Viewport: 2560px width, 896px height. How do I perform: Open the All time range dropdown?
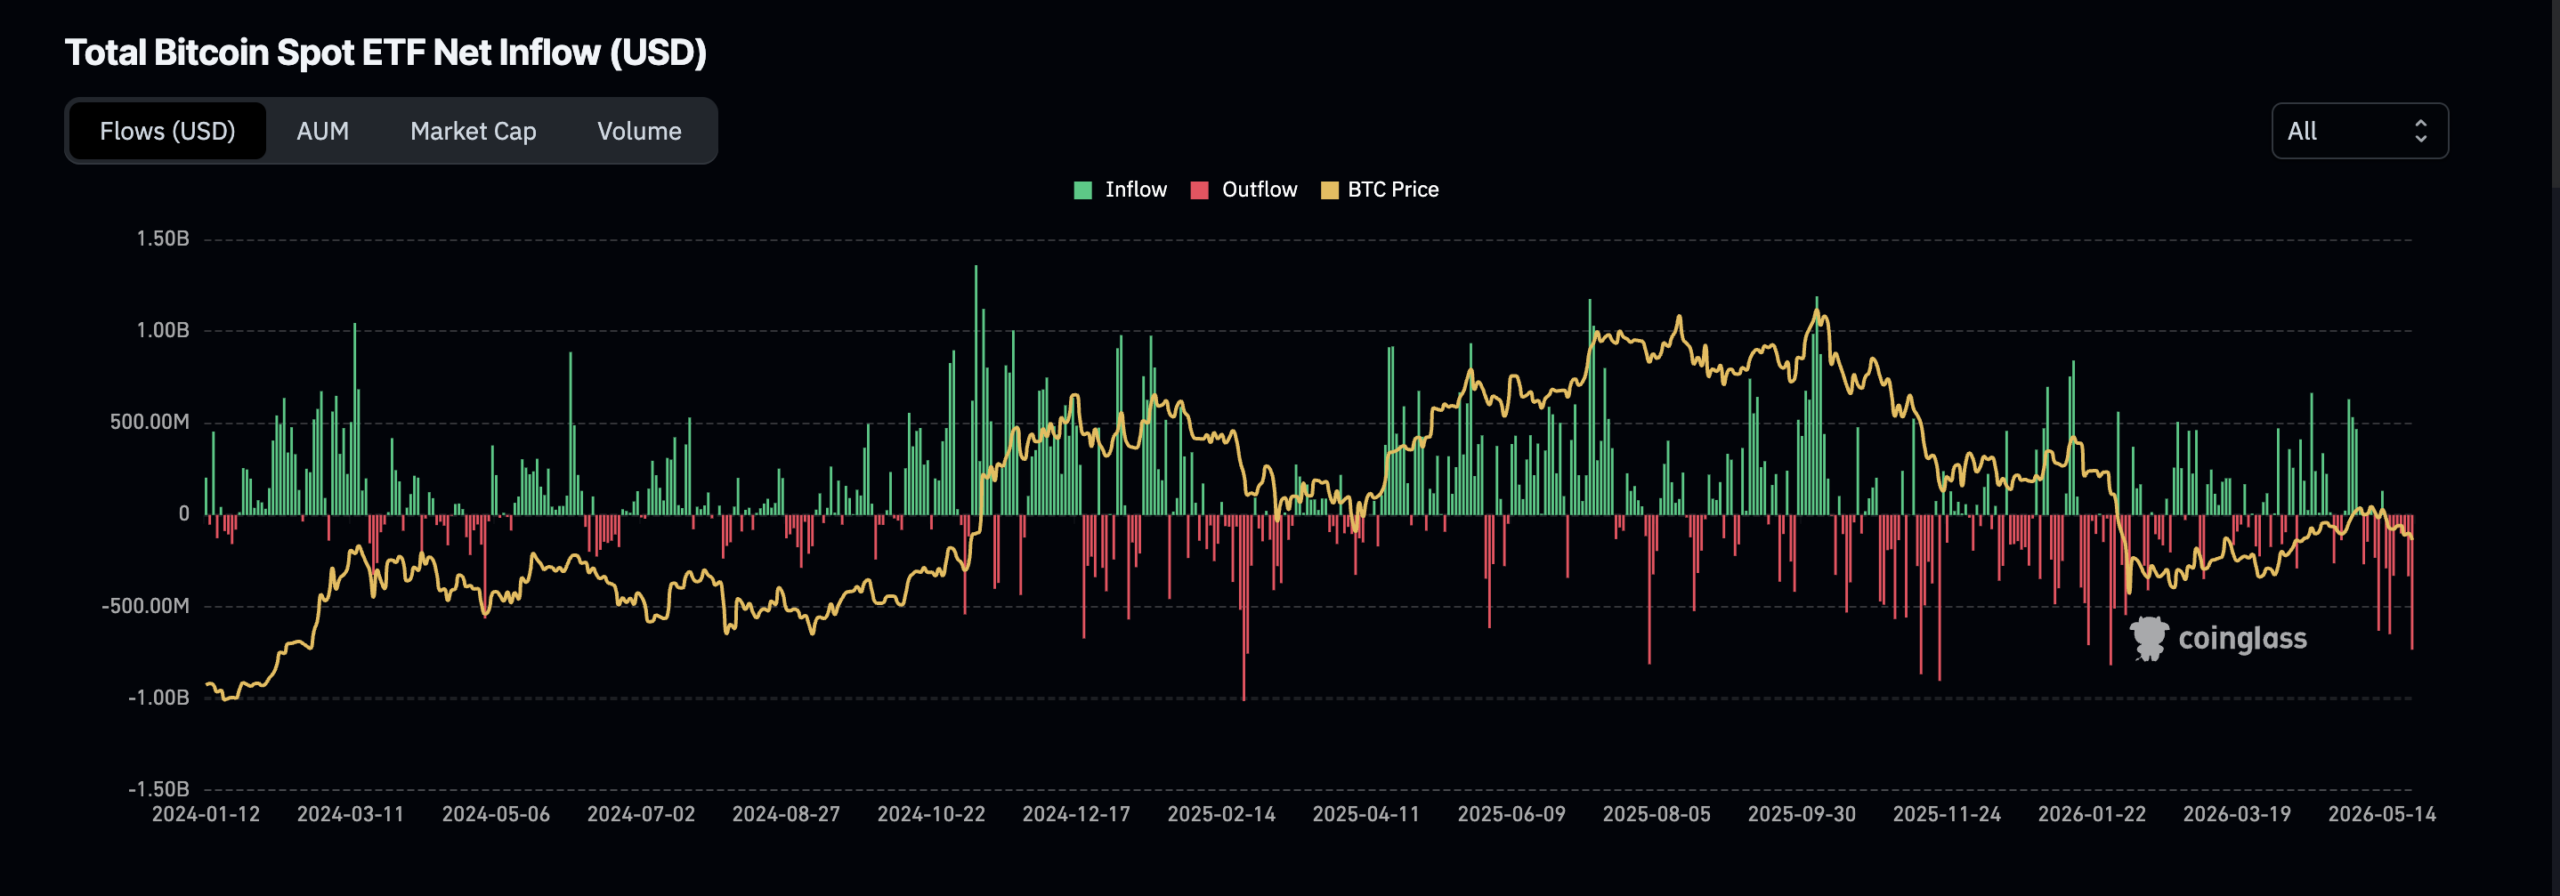pyautogui.click(x=2359, y=131)
